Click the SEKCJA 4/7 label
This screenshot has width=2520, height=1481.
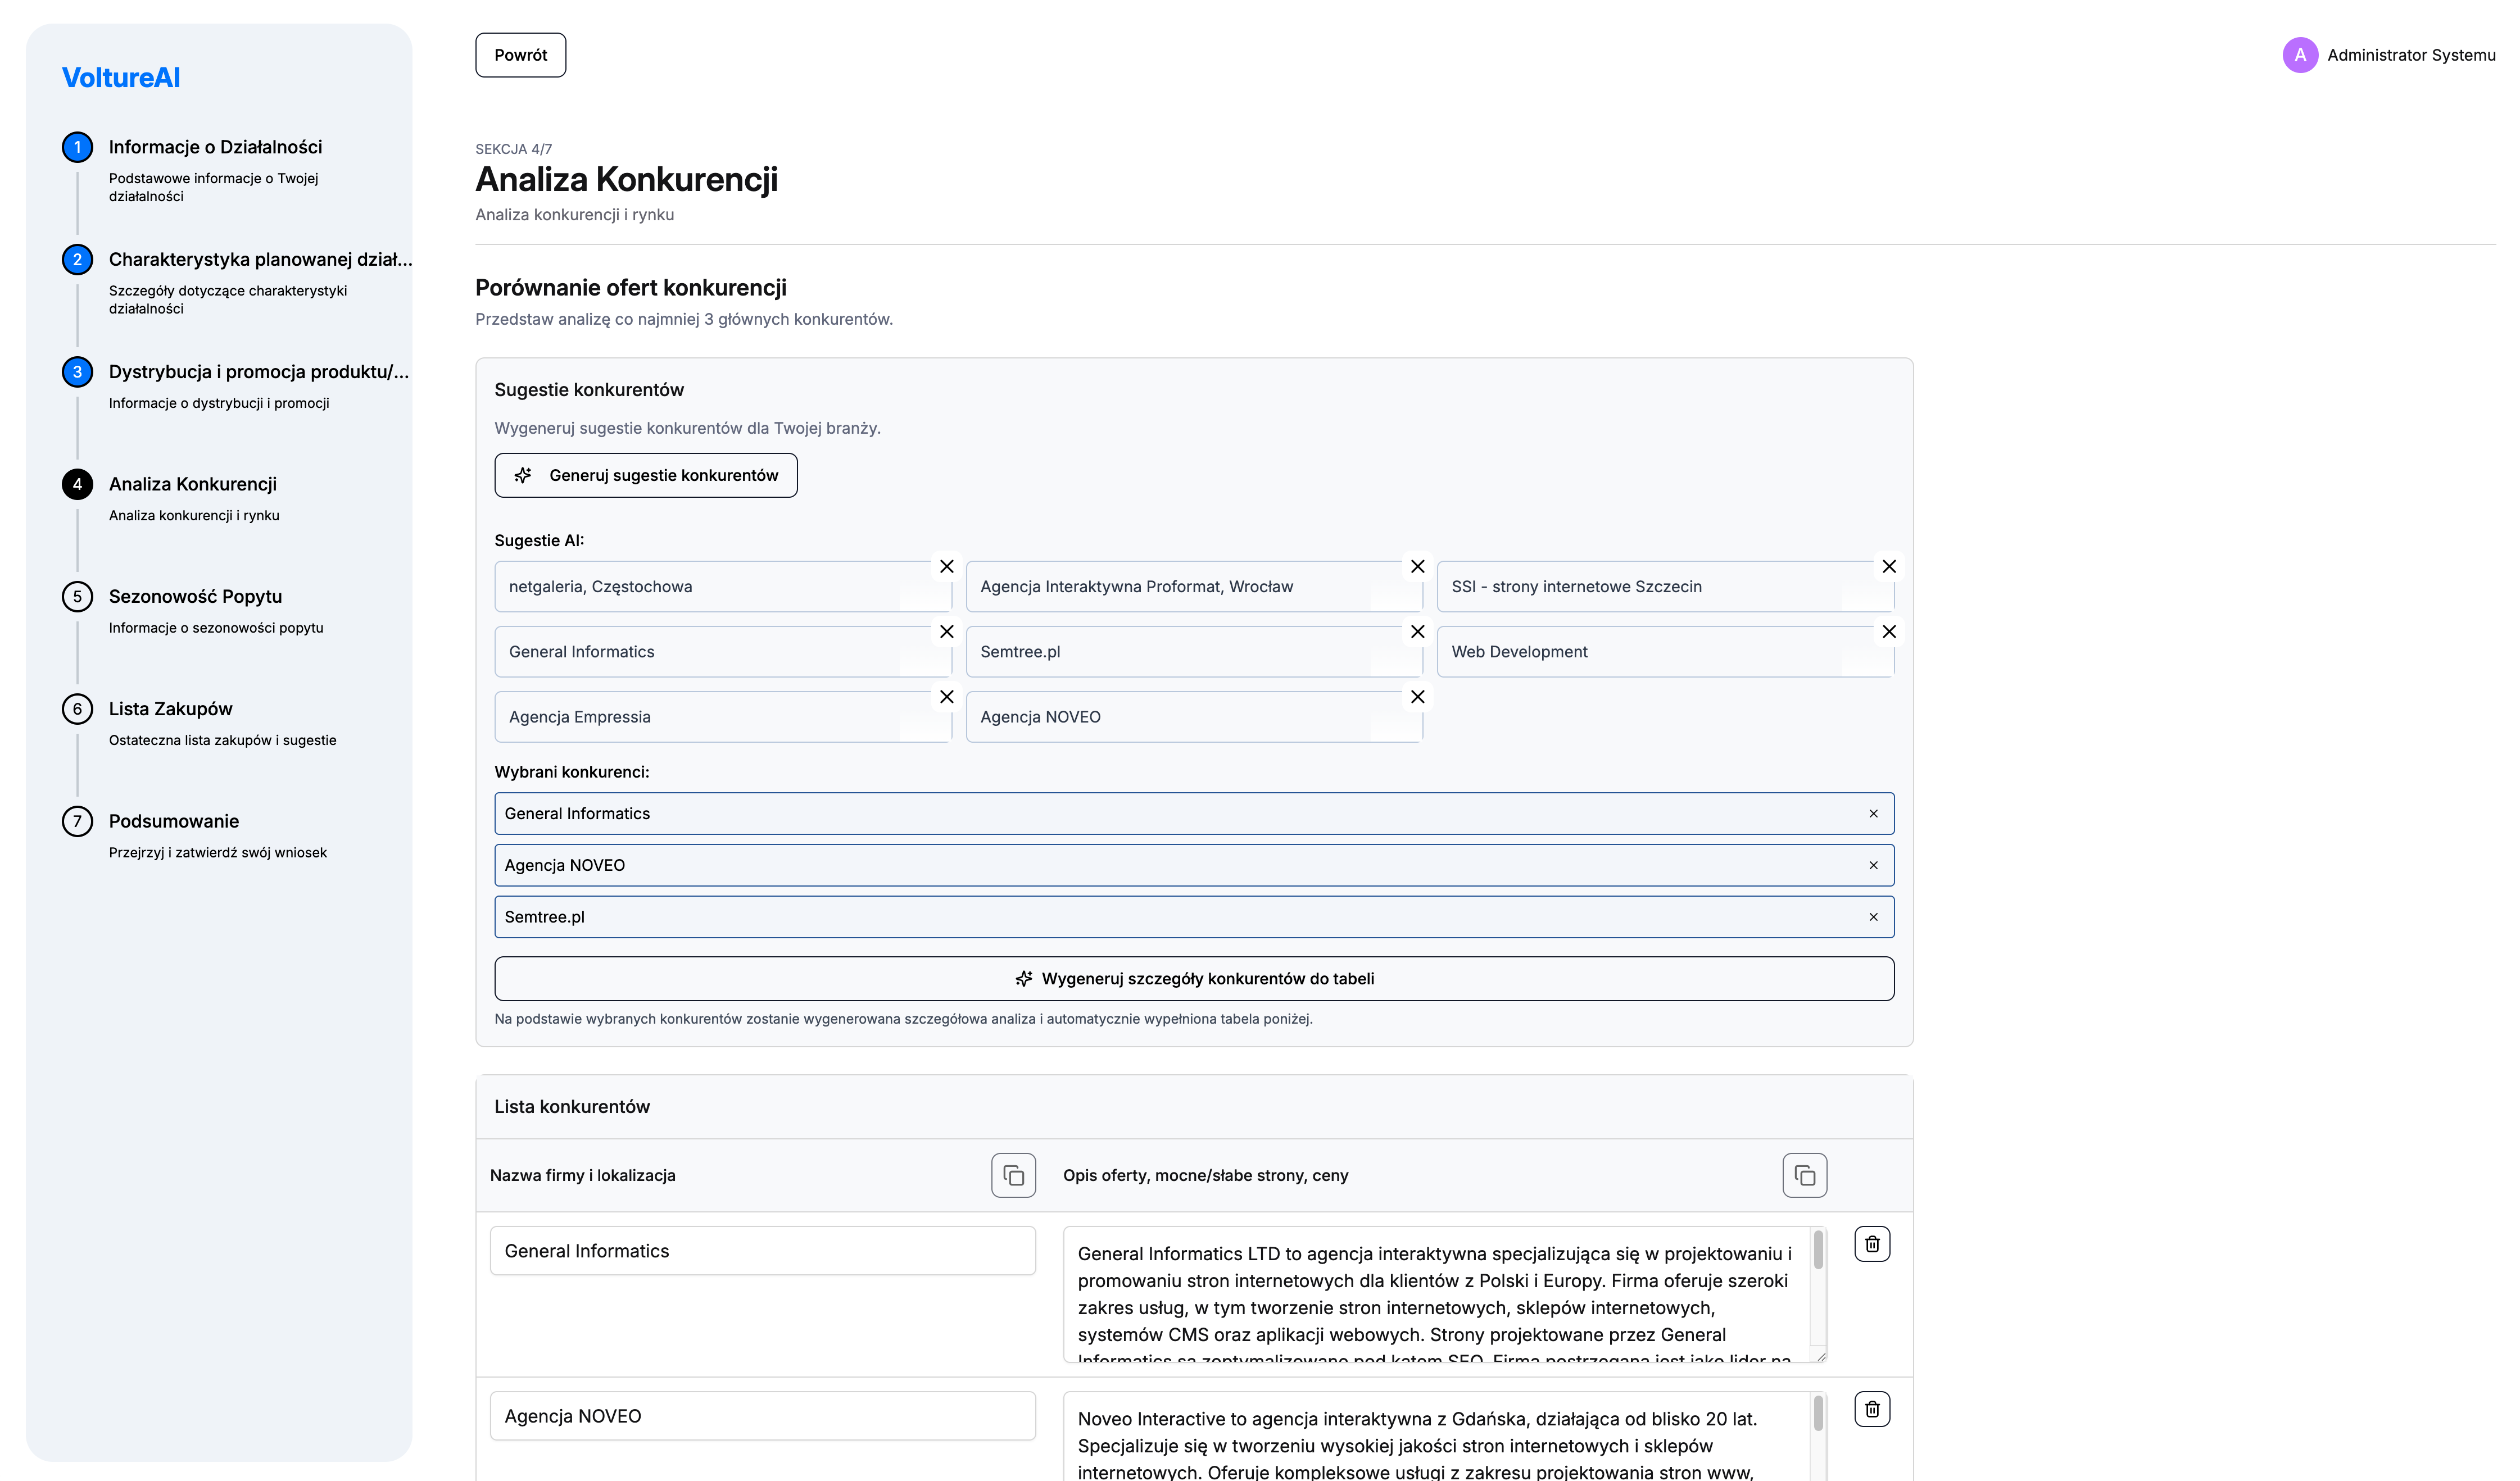[x=513, y=149]
